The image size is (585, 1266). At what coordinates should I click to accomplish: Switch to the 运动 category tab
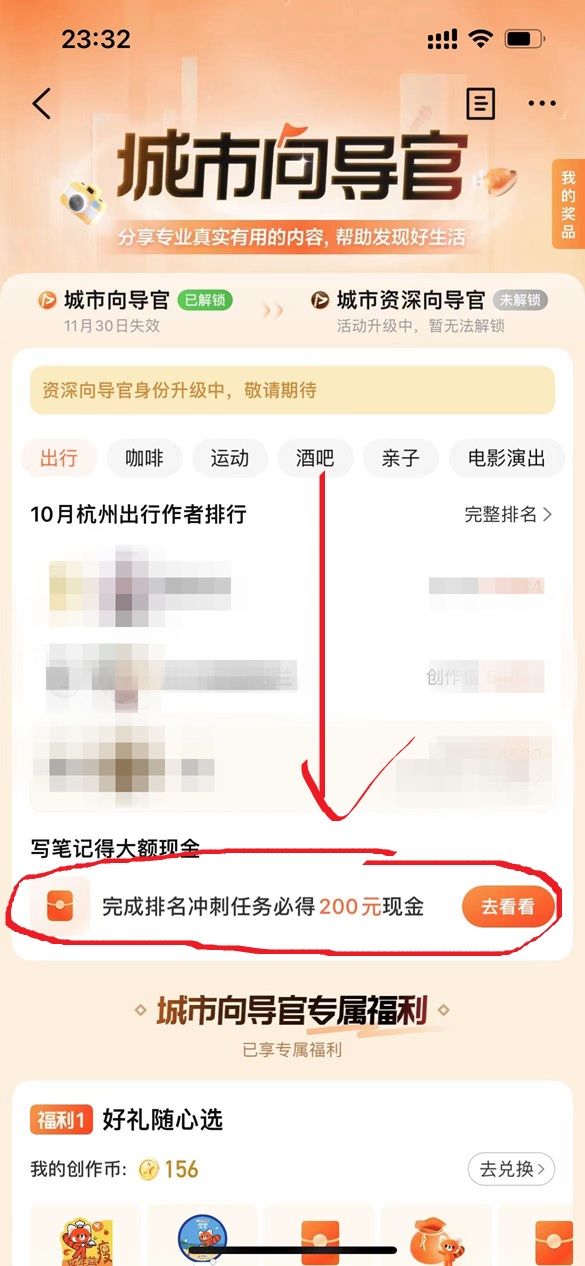click(x=230, y=459)
